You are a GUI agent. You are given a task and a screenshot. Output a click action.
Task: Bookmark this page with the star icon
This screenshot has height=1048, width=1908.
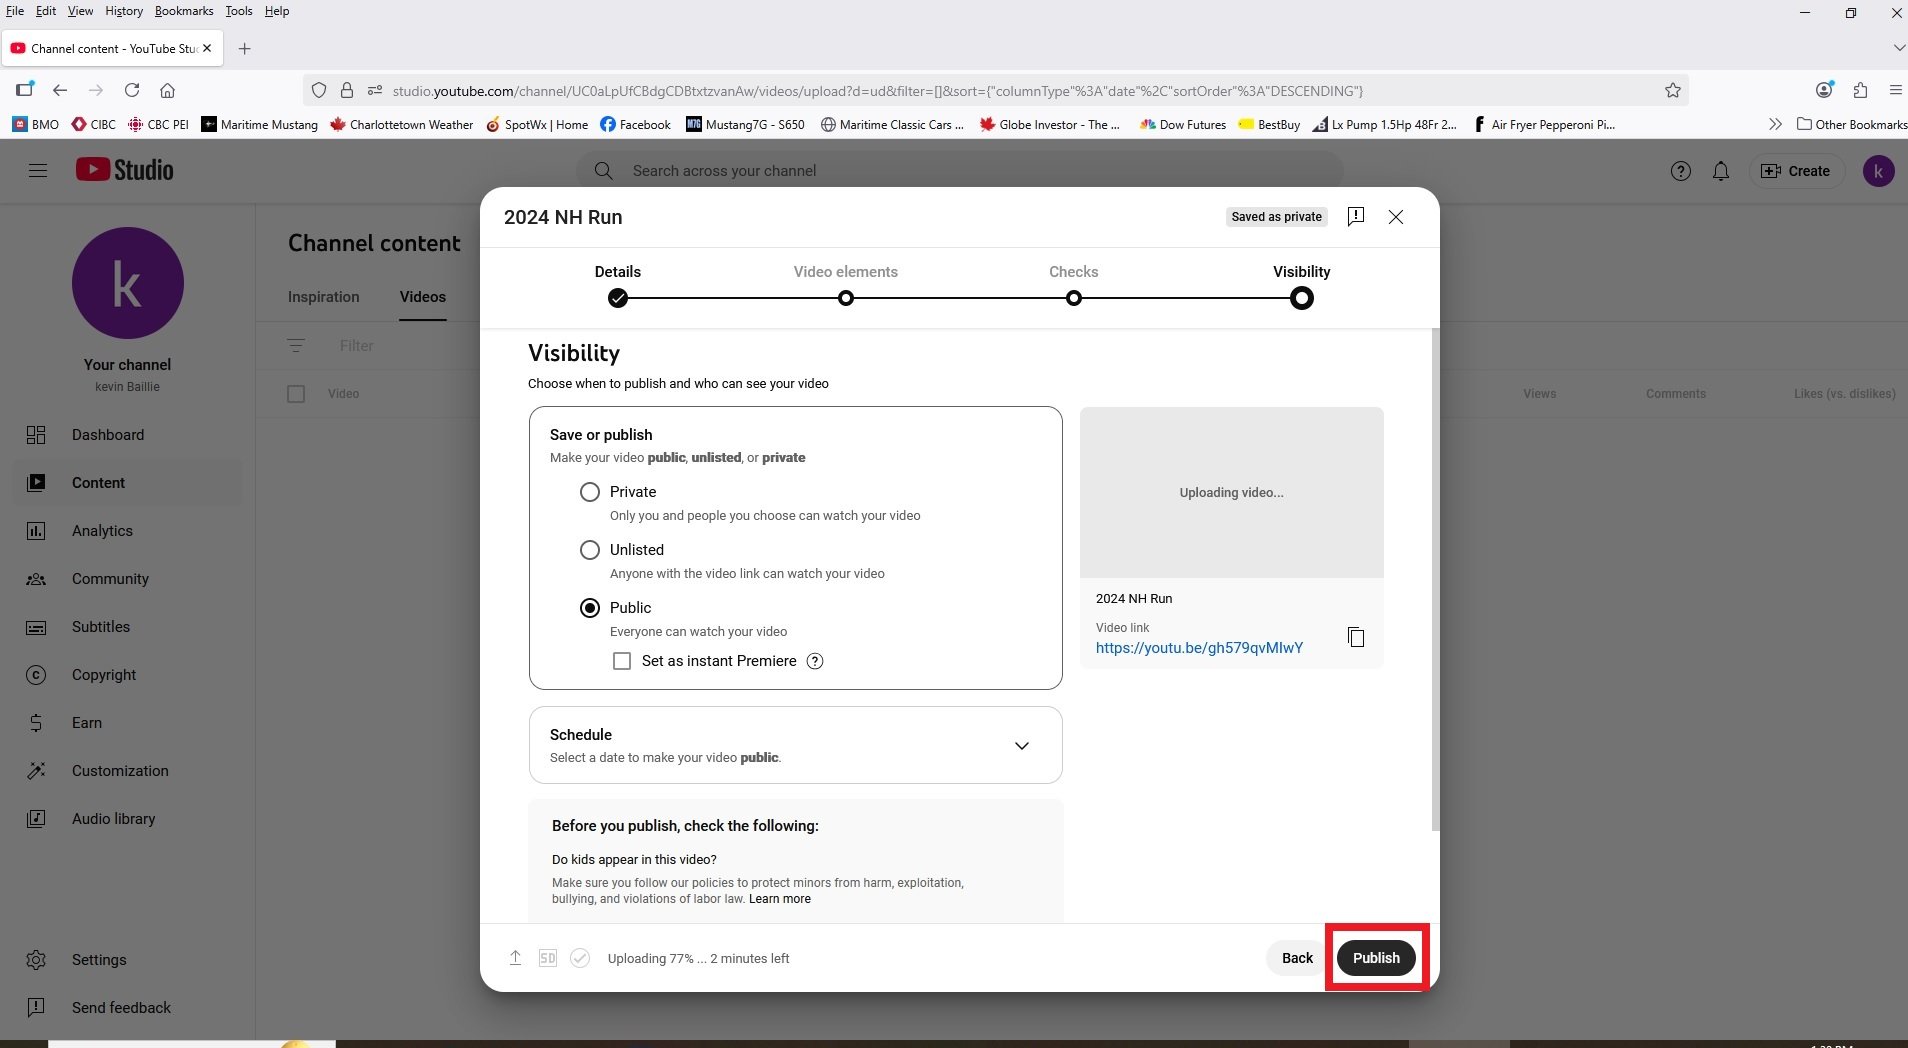pyautogui.click(x=1673, y=90)
